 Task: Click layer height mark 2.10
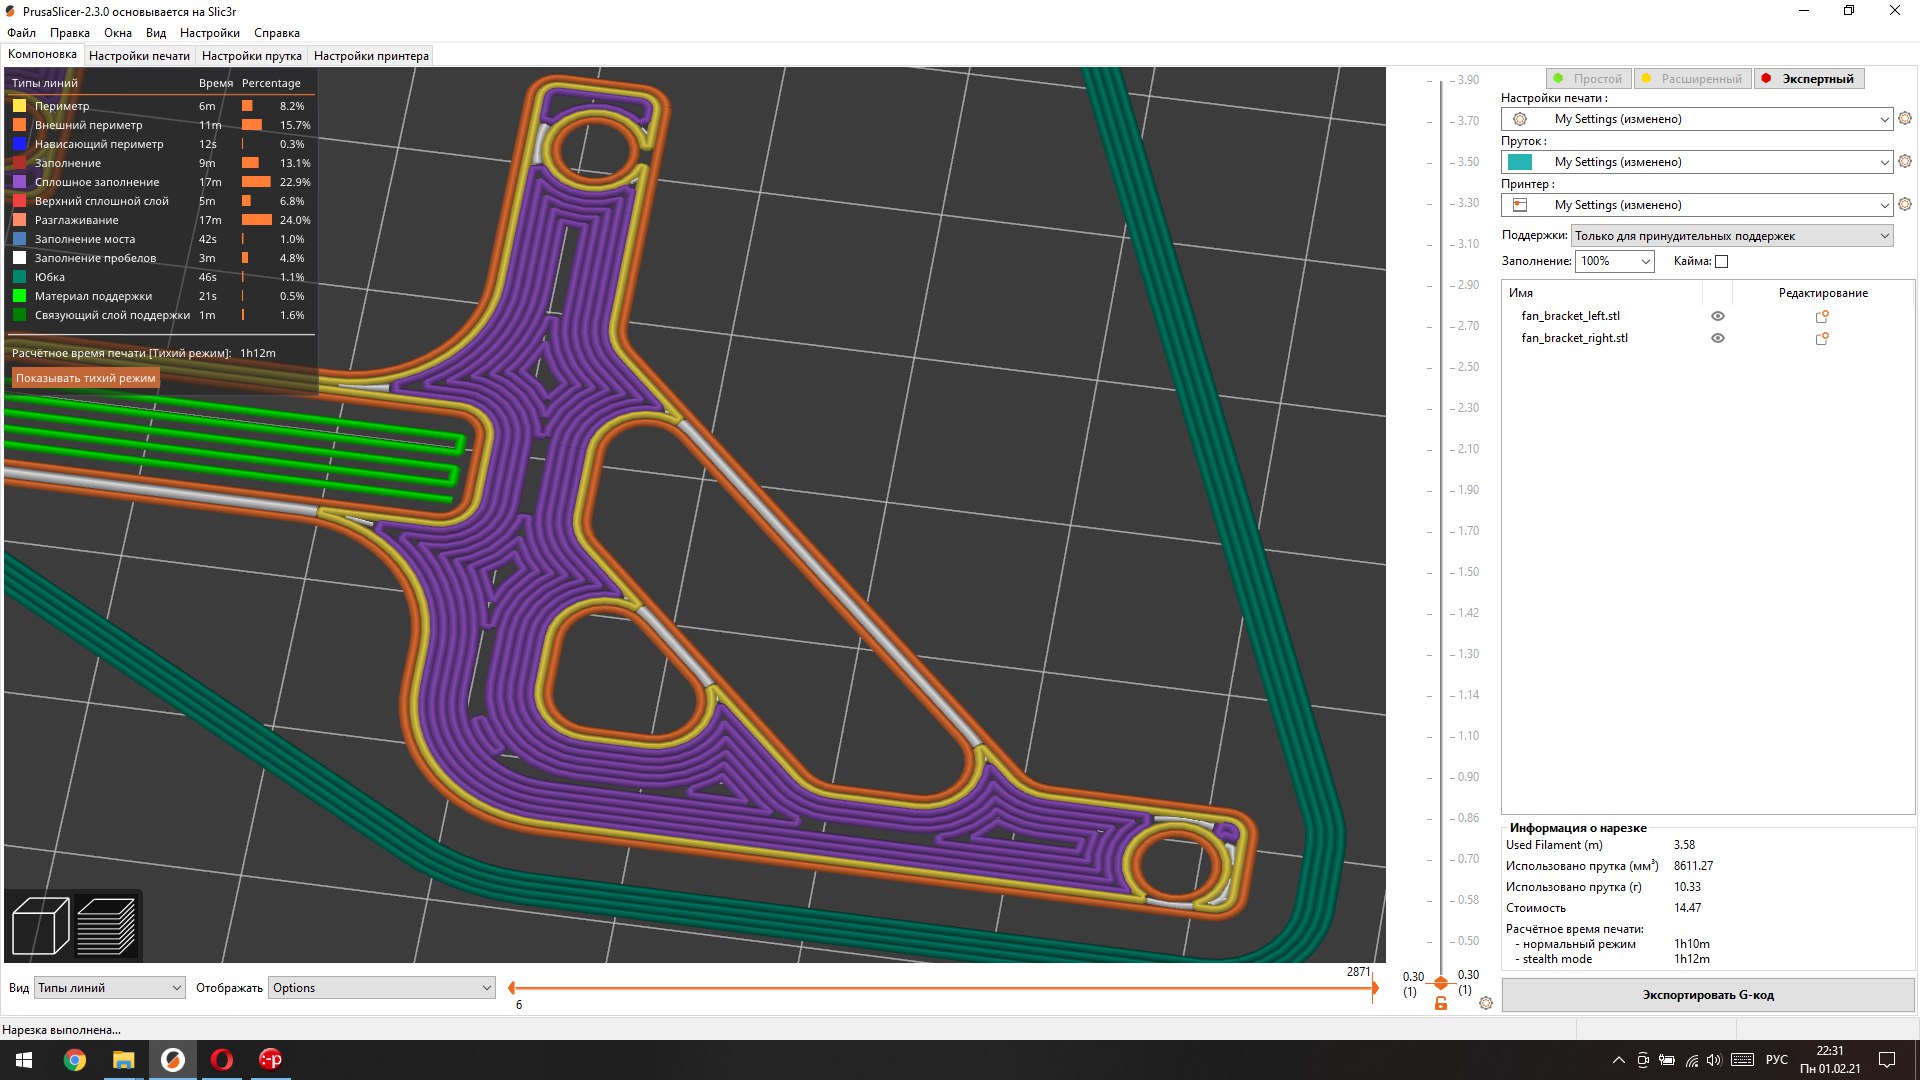(x=1467, y=449)
